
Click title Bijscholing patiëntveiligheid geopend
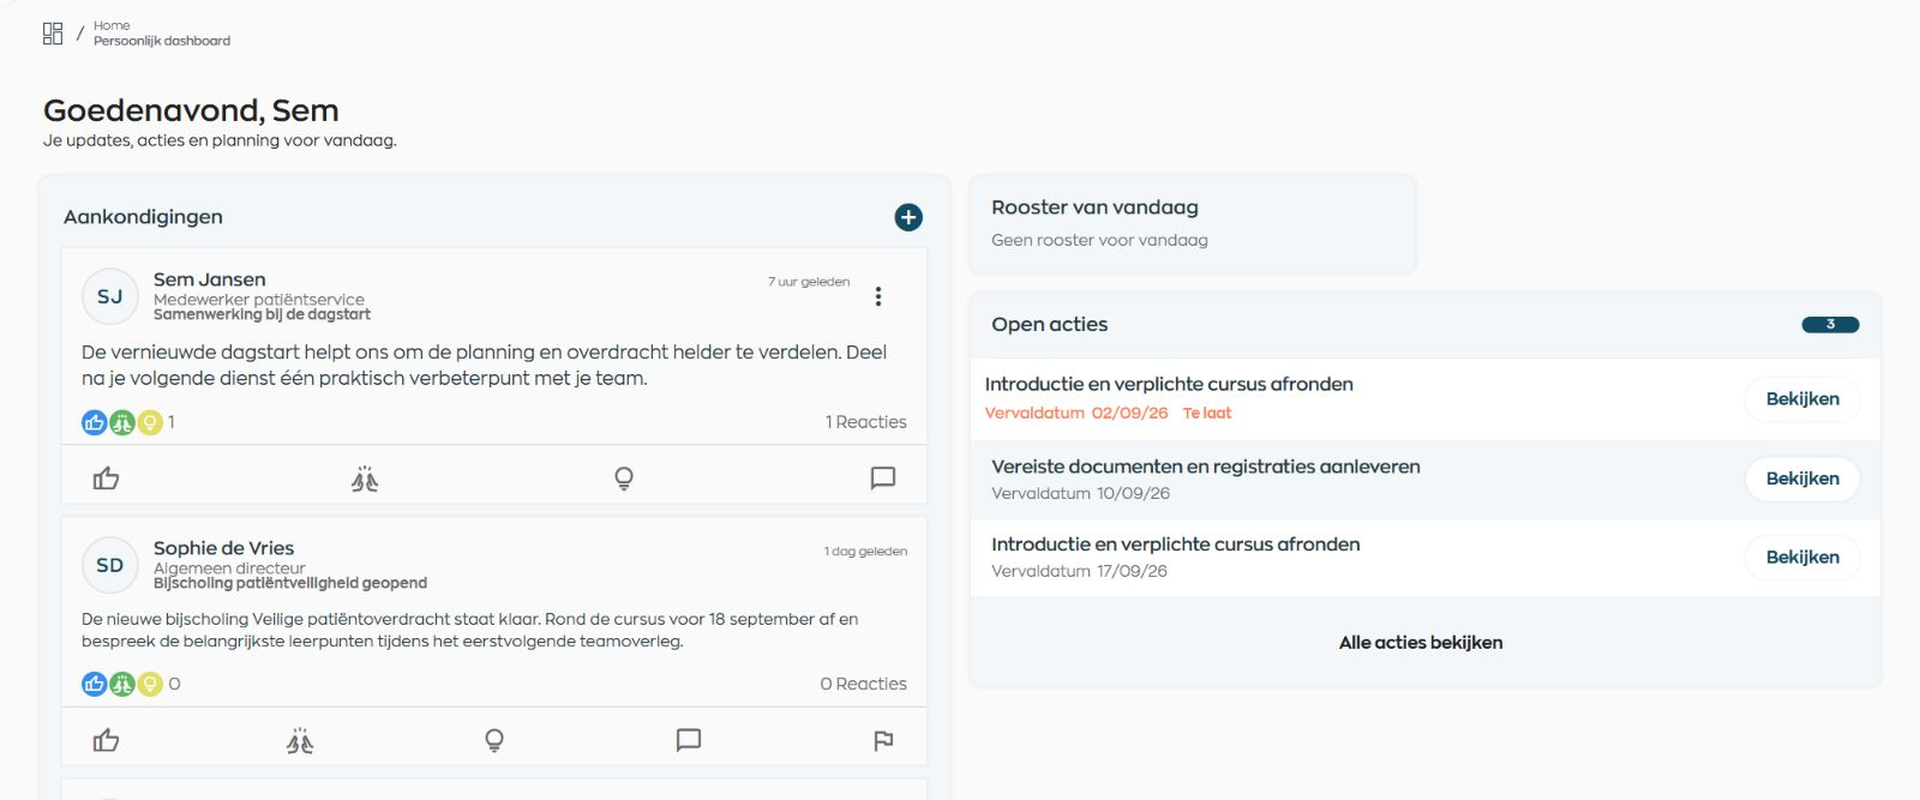pos(290,583)
